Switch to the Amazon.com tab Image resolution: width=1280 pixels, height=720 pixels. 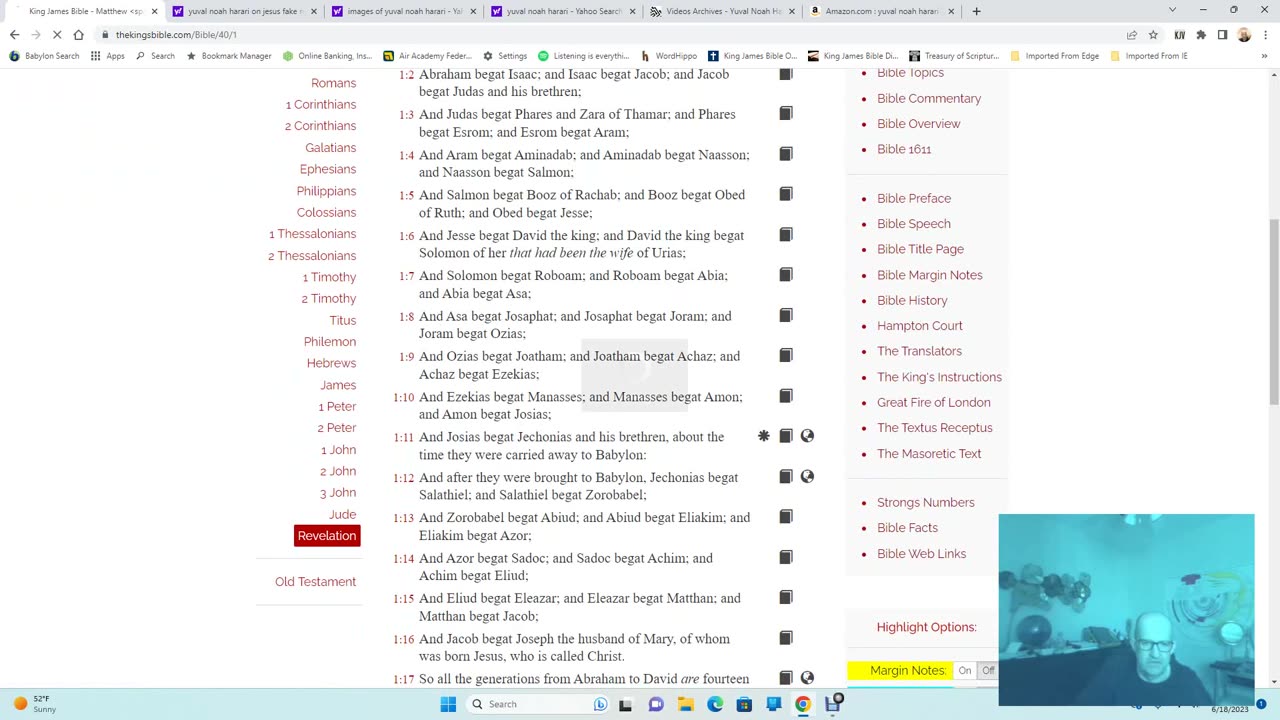click(882, 11)
